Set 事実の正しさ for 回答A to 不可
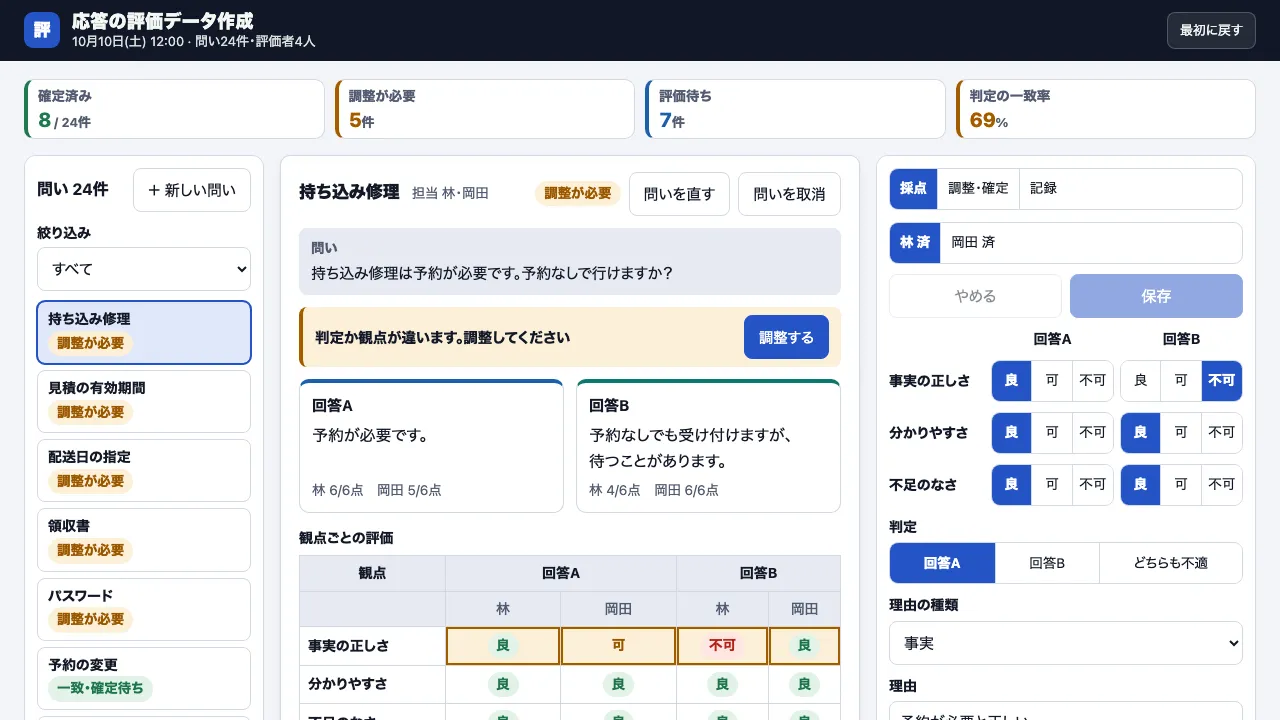The height and width of the screenshot is (720, 1280). pos(1093,381)
